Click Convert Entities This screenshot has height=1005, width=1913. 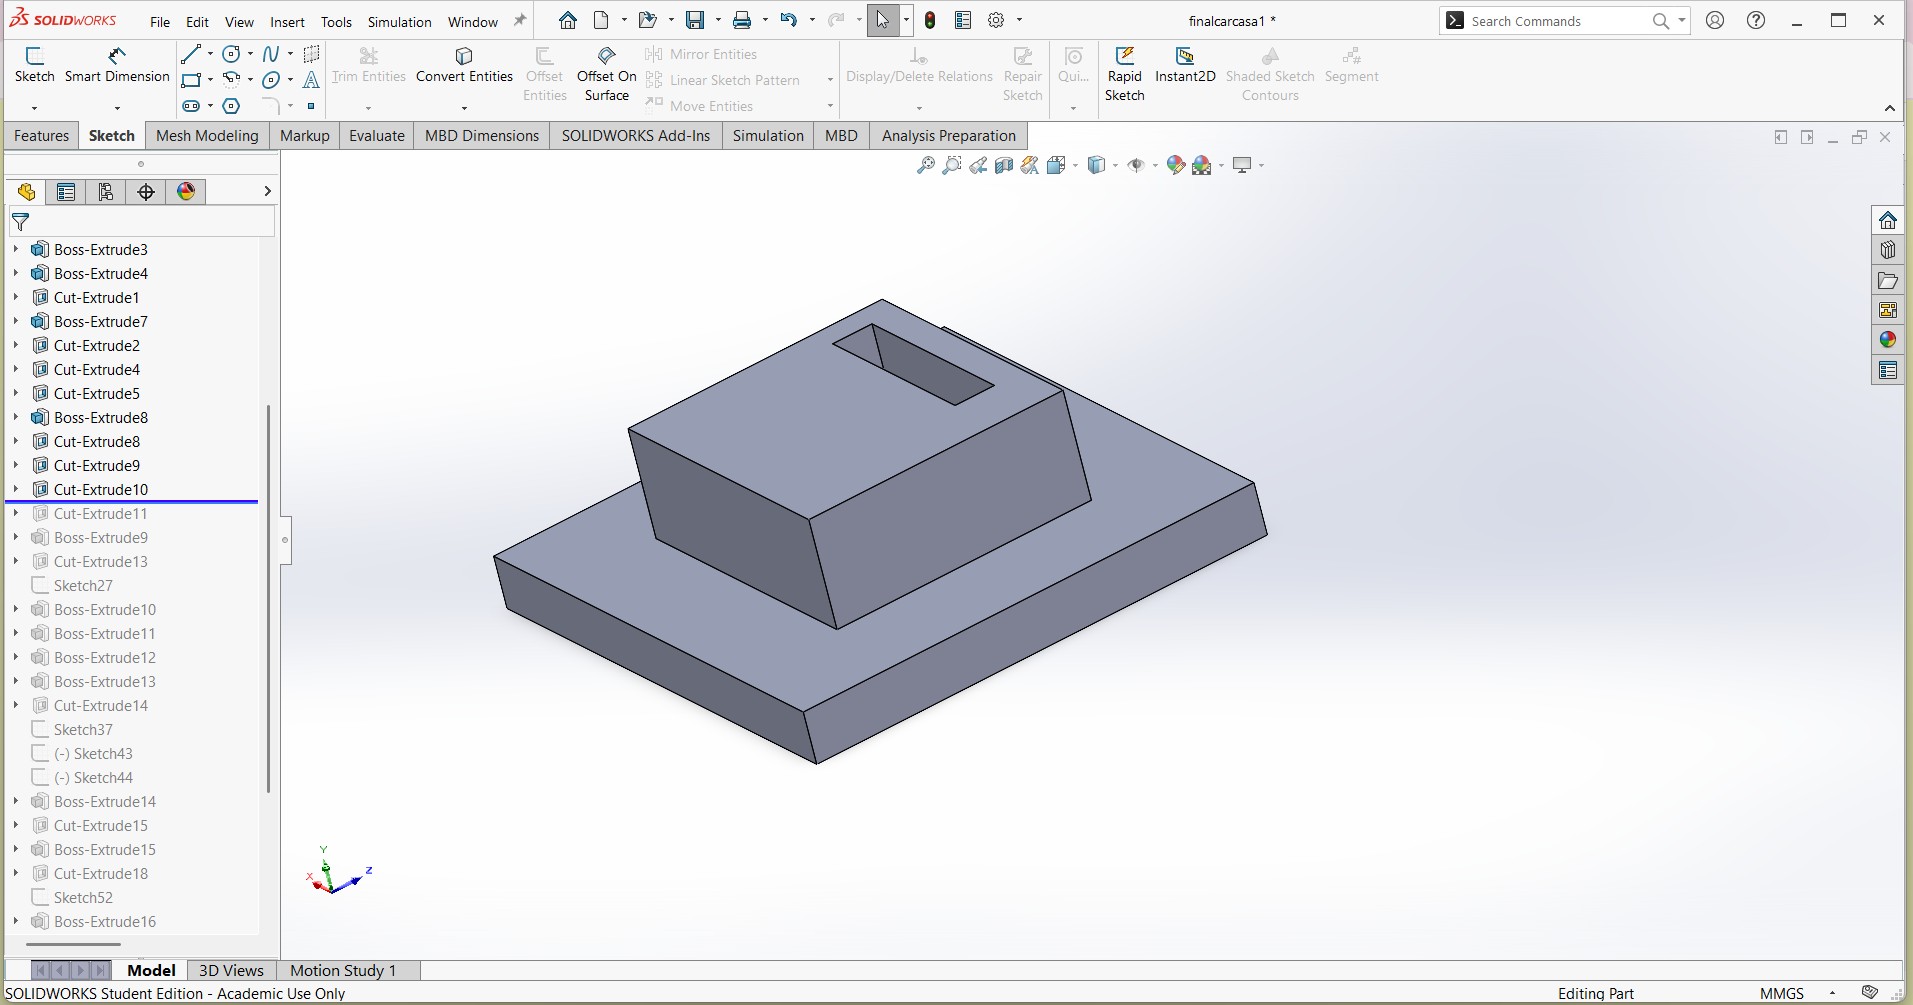[x=464, y=65]
